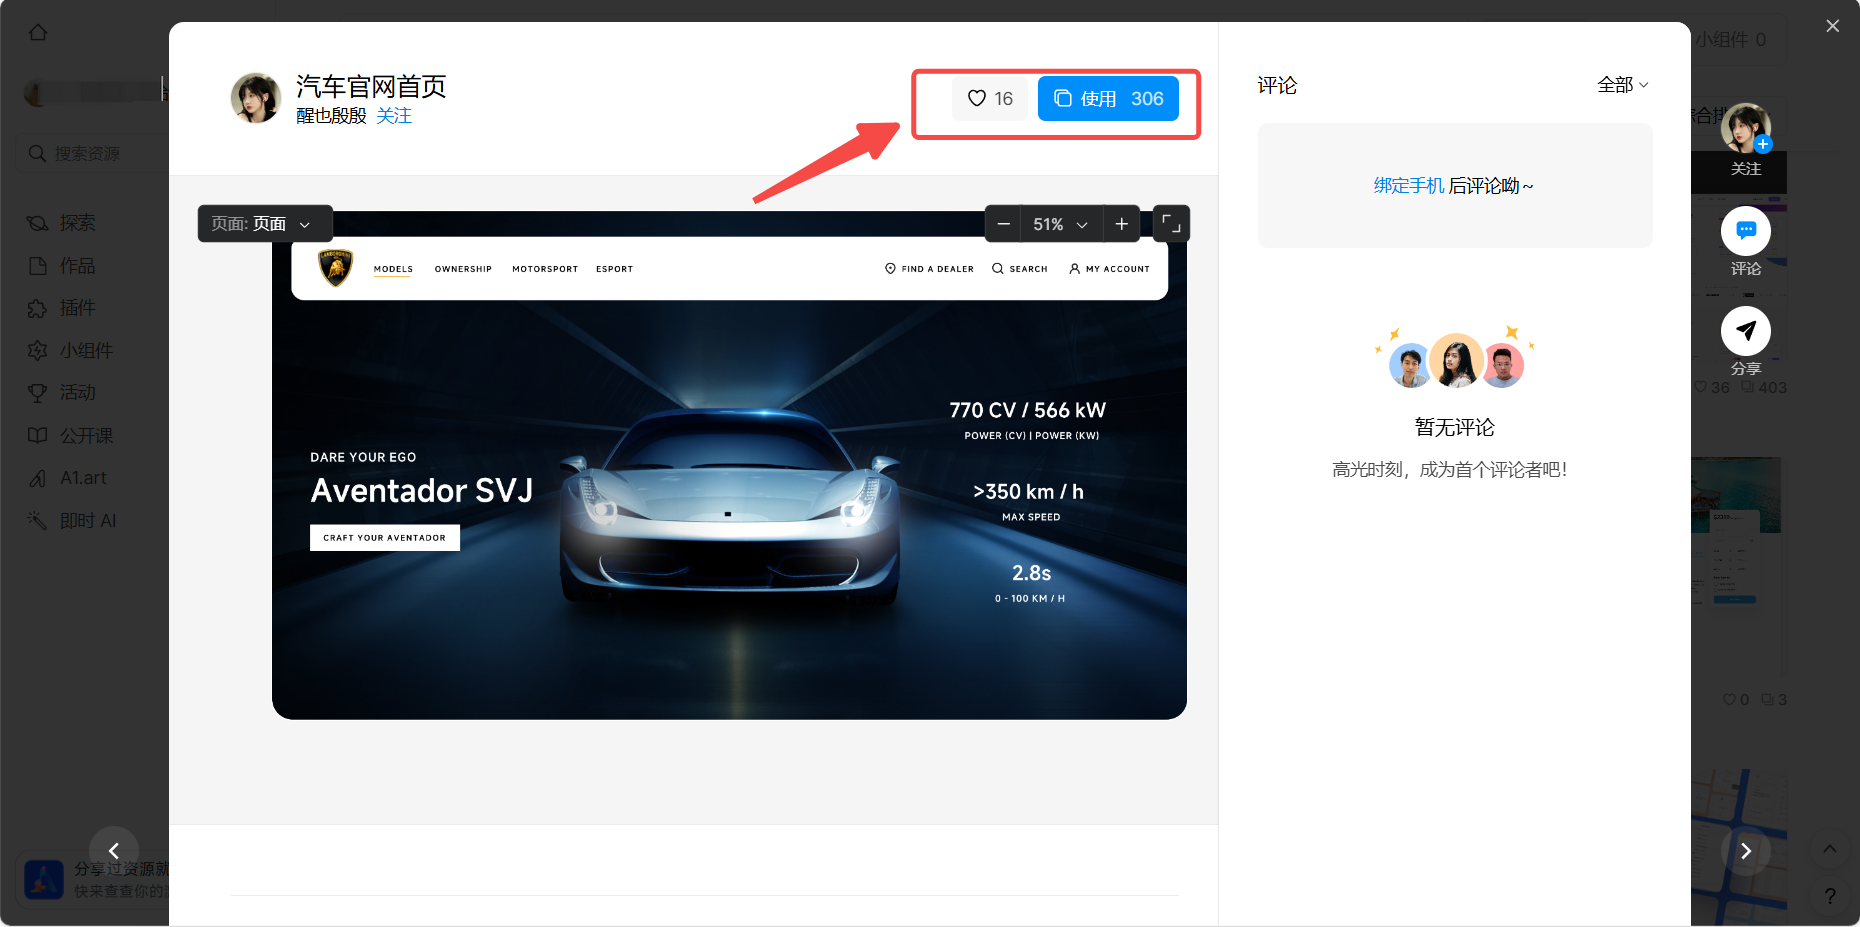The height and width of the screenshot is (927, 1860).
Task: Open 即时 AI in the left sidebar
Action: click(72, 521)
